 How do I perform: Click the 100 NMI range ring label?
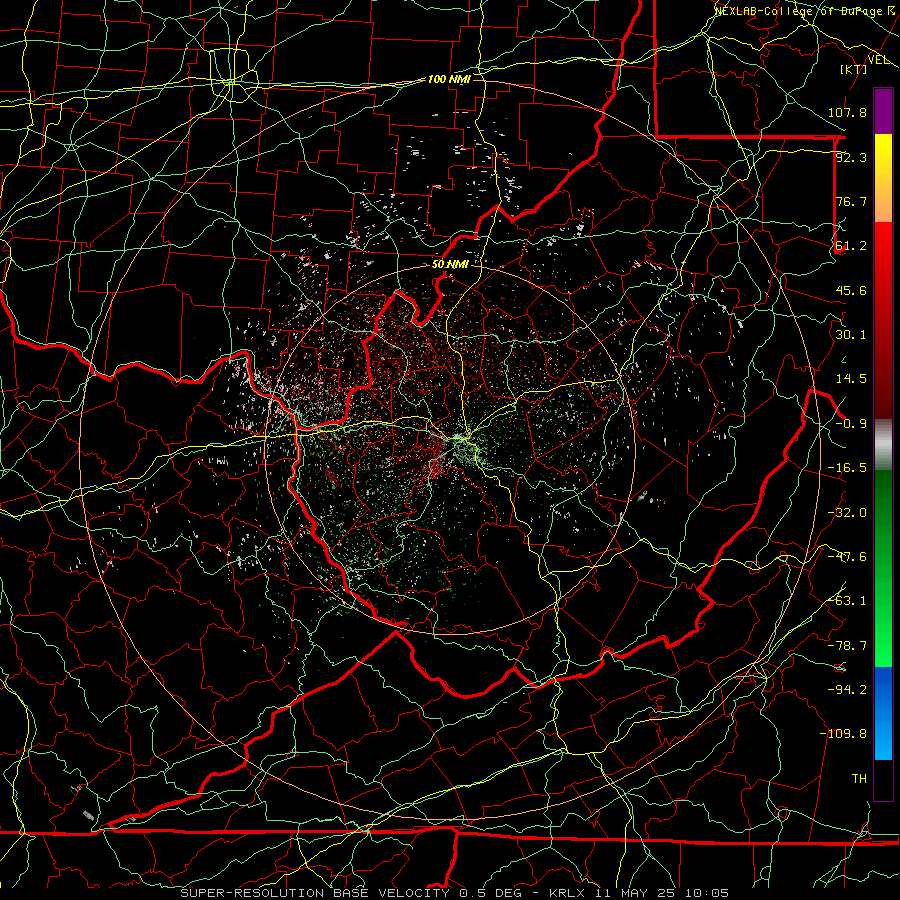449,79
